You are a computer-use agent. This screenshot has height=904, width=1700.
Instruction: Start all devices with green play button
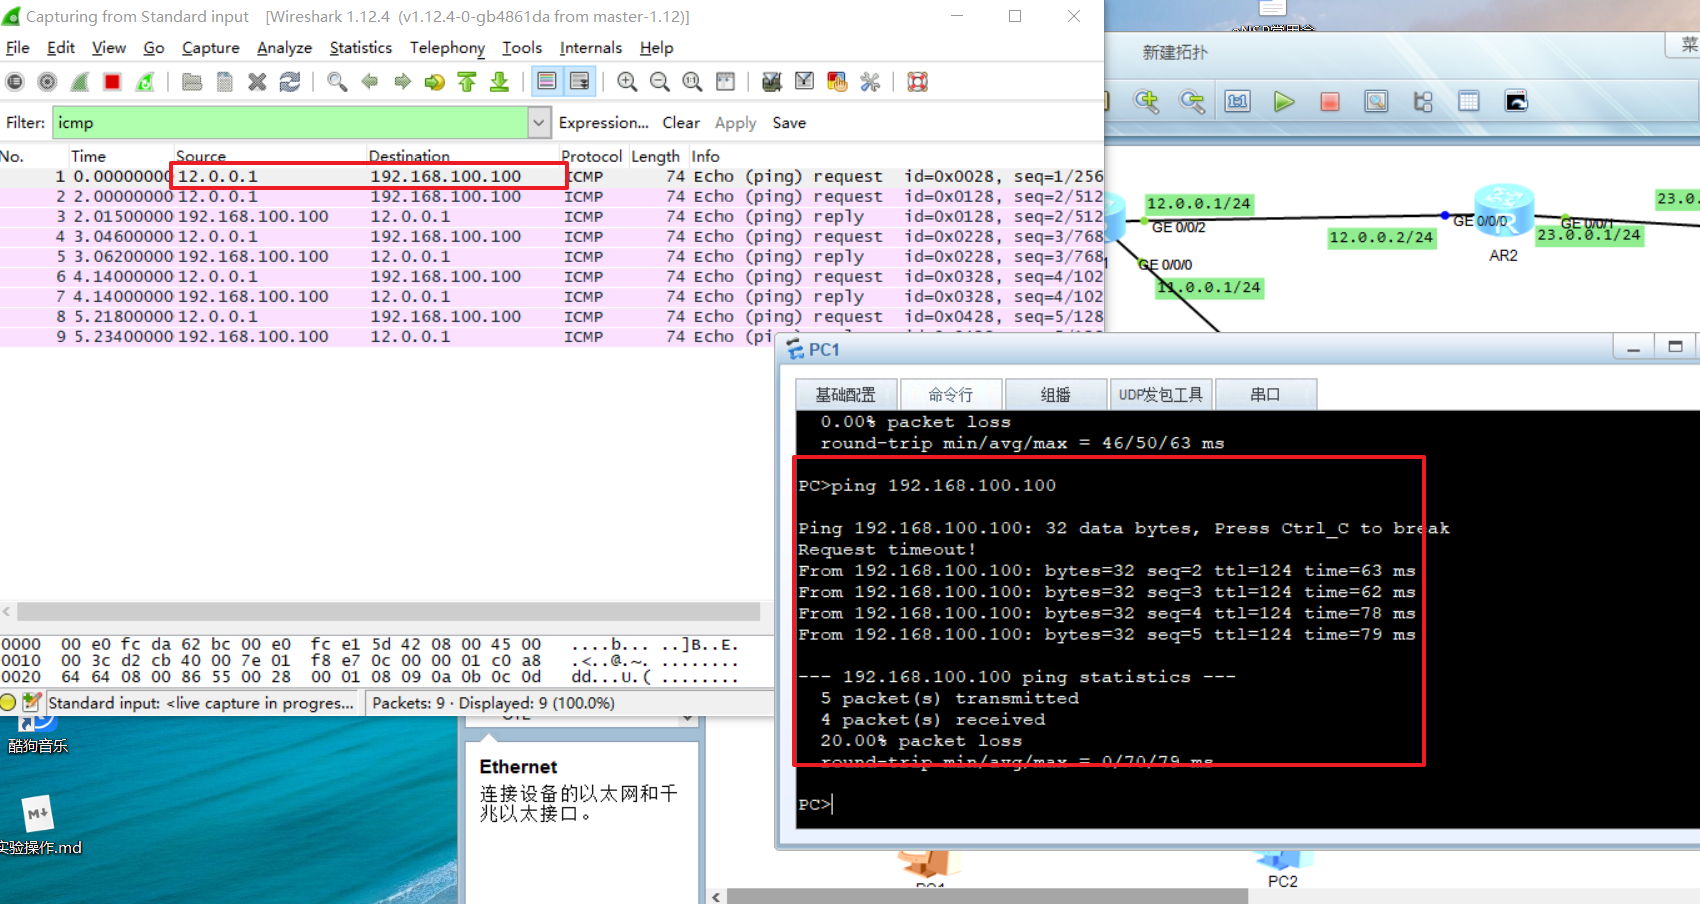[x=1284, y=101]
